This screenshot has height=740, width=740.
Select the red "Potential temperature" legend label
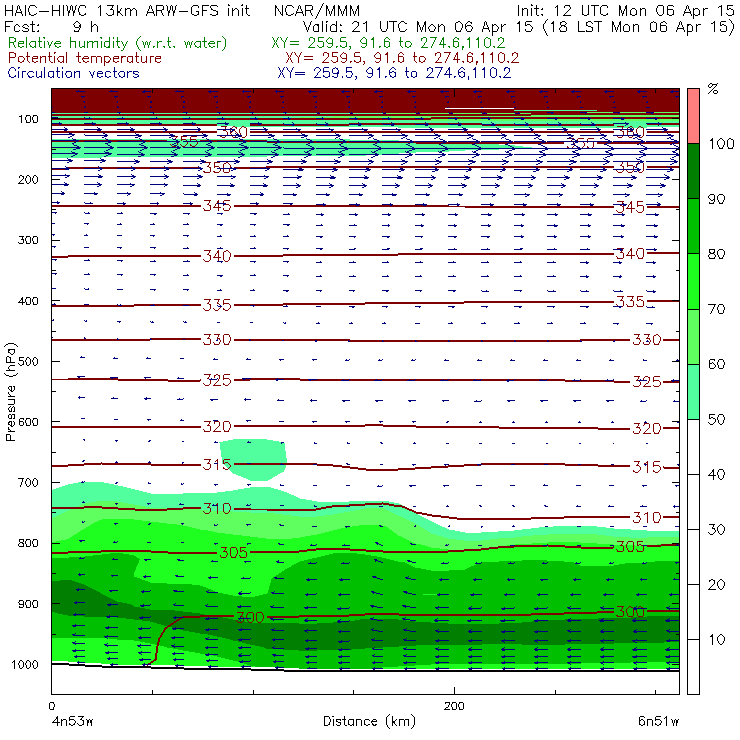[x=84, y=58]
